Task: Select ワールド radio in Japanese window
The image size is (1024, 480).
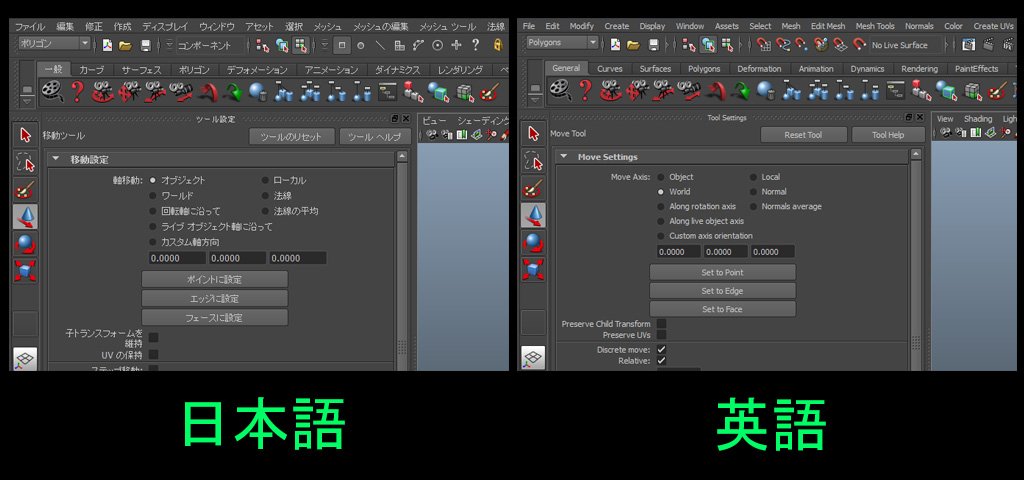Action: (153, 195)
